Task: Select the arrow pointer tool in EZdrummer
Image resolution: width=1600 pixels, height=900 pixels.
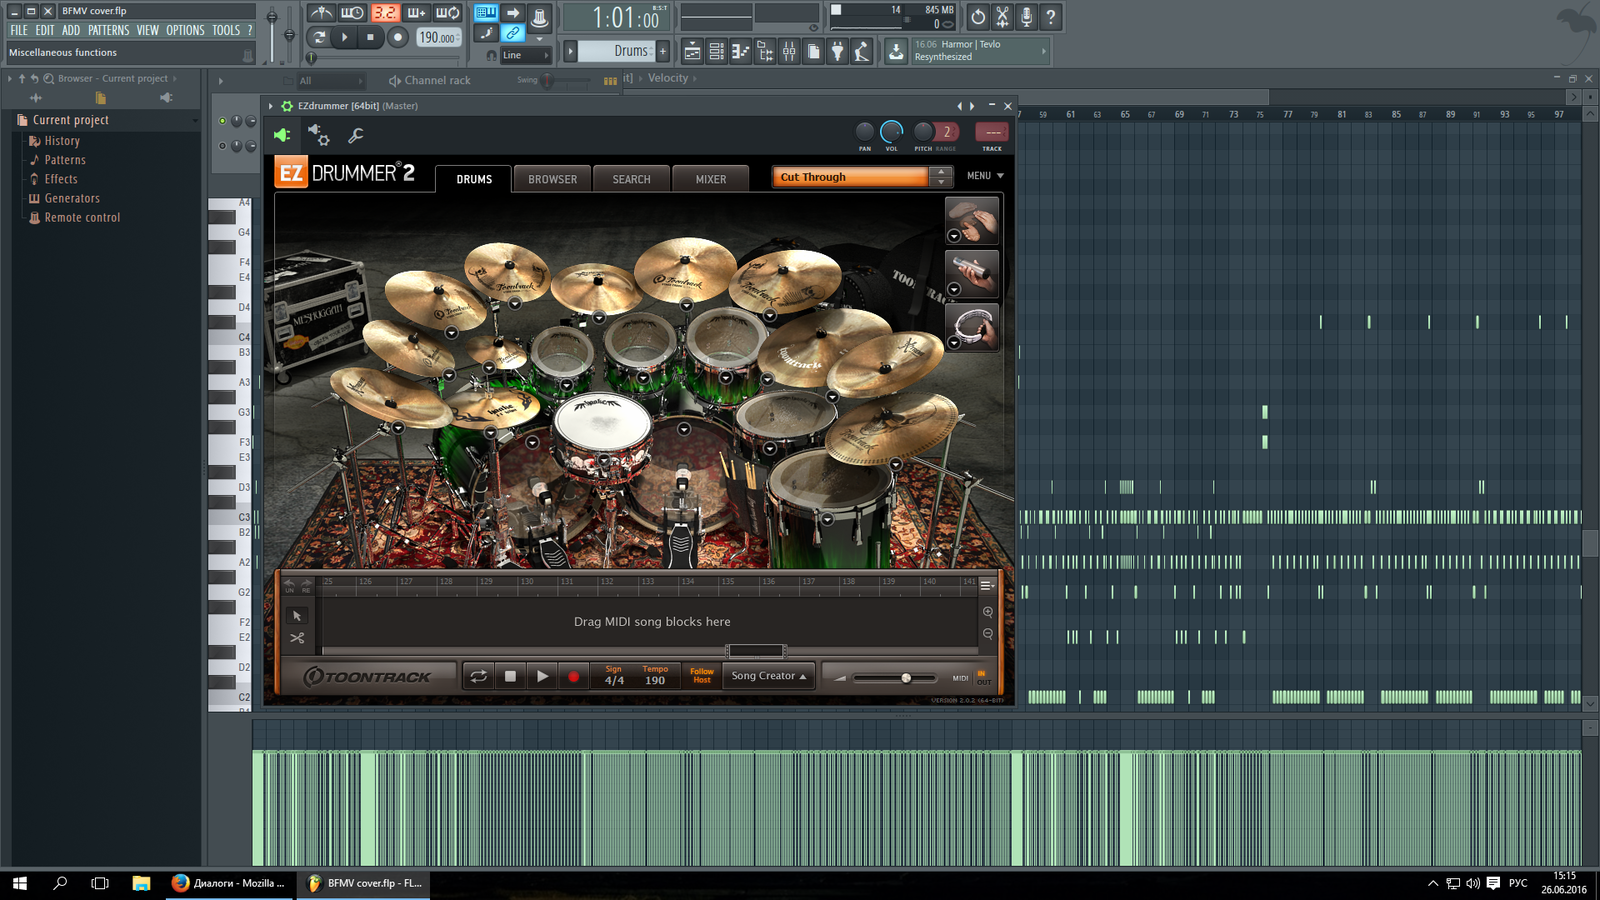Action: pyautogui.click(x=297, y=616)
